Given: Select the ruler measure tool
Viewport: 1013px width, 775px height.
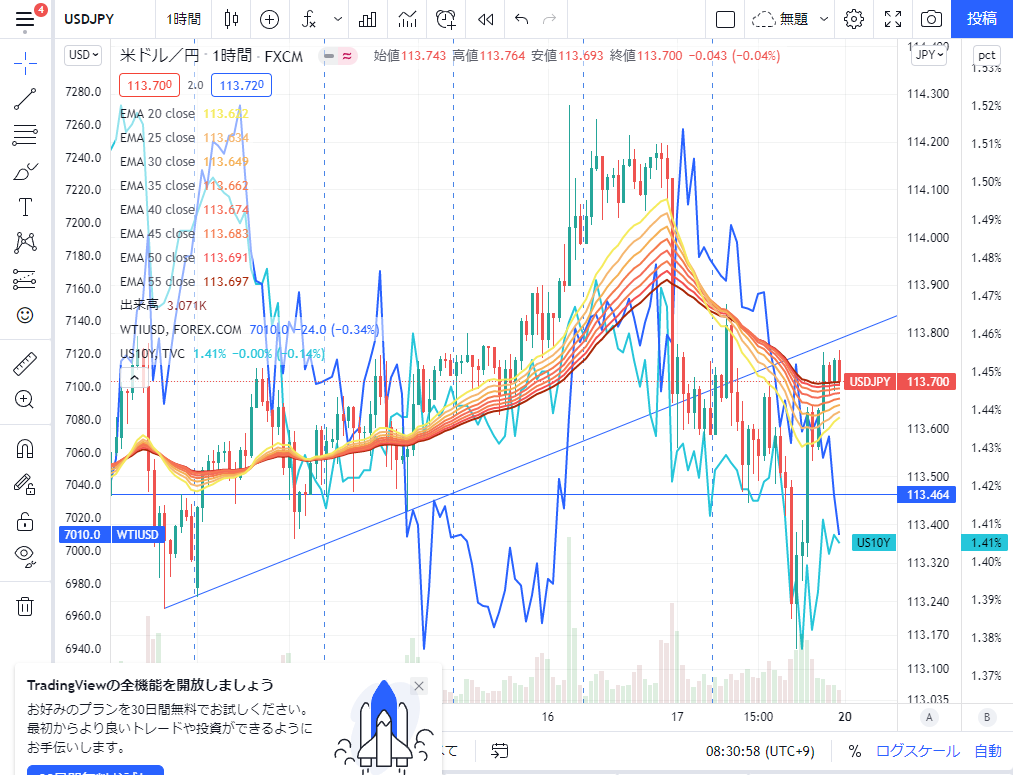Looking at the screenshot, I should tap(25, 364).
